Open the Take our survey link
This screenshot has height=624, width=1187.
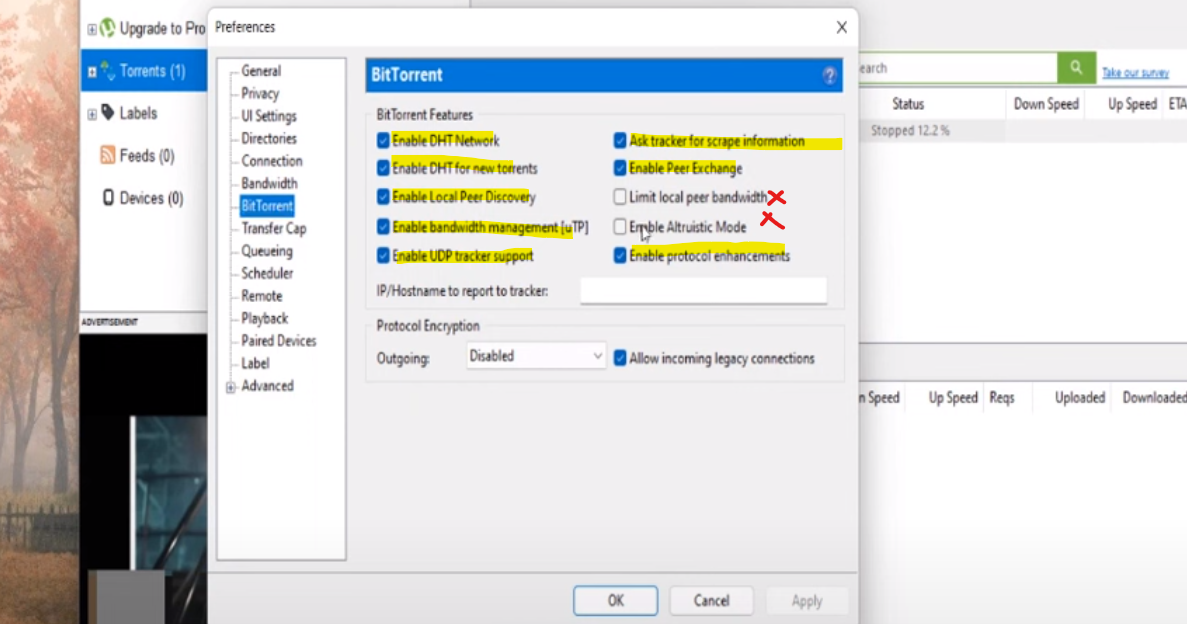(1135, 73)
